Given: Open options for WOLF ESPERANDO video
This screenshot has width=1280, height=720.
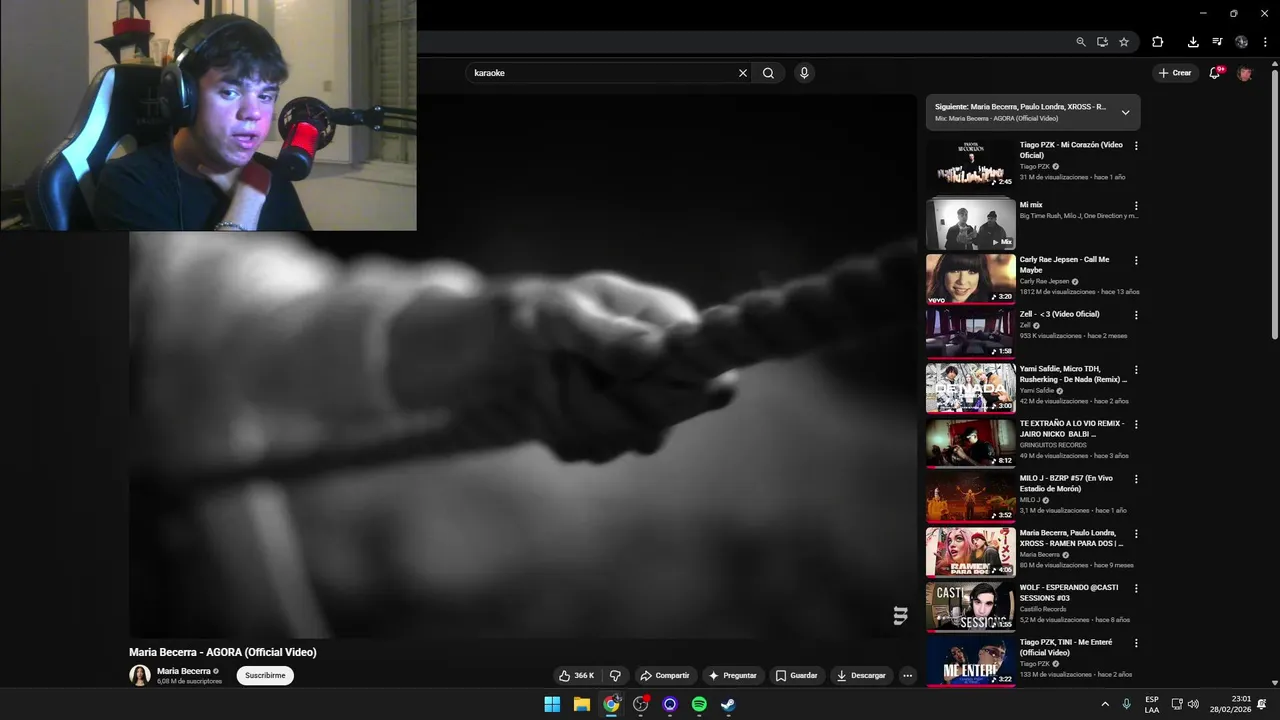Looking at the screenshot, I should coord(1136,589).
